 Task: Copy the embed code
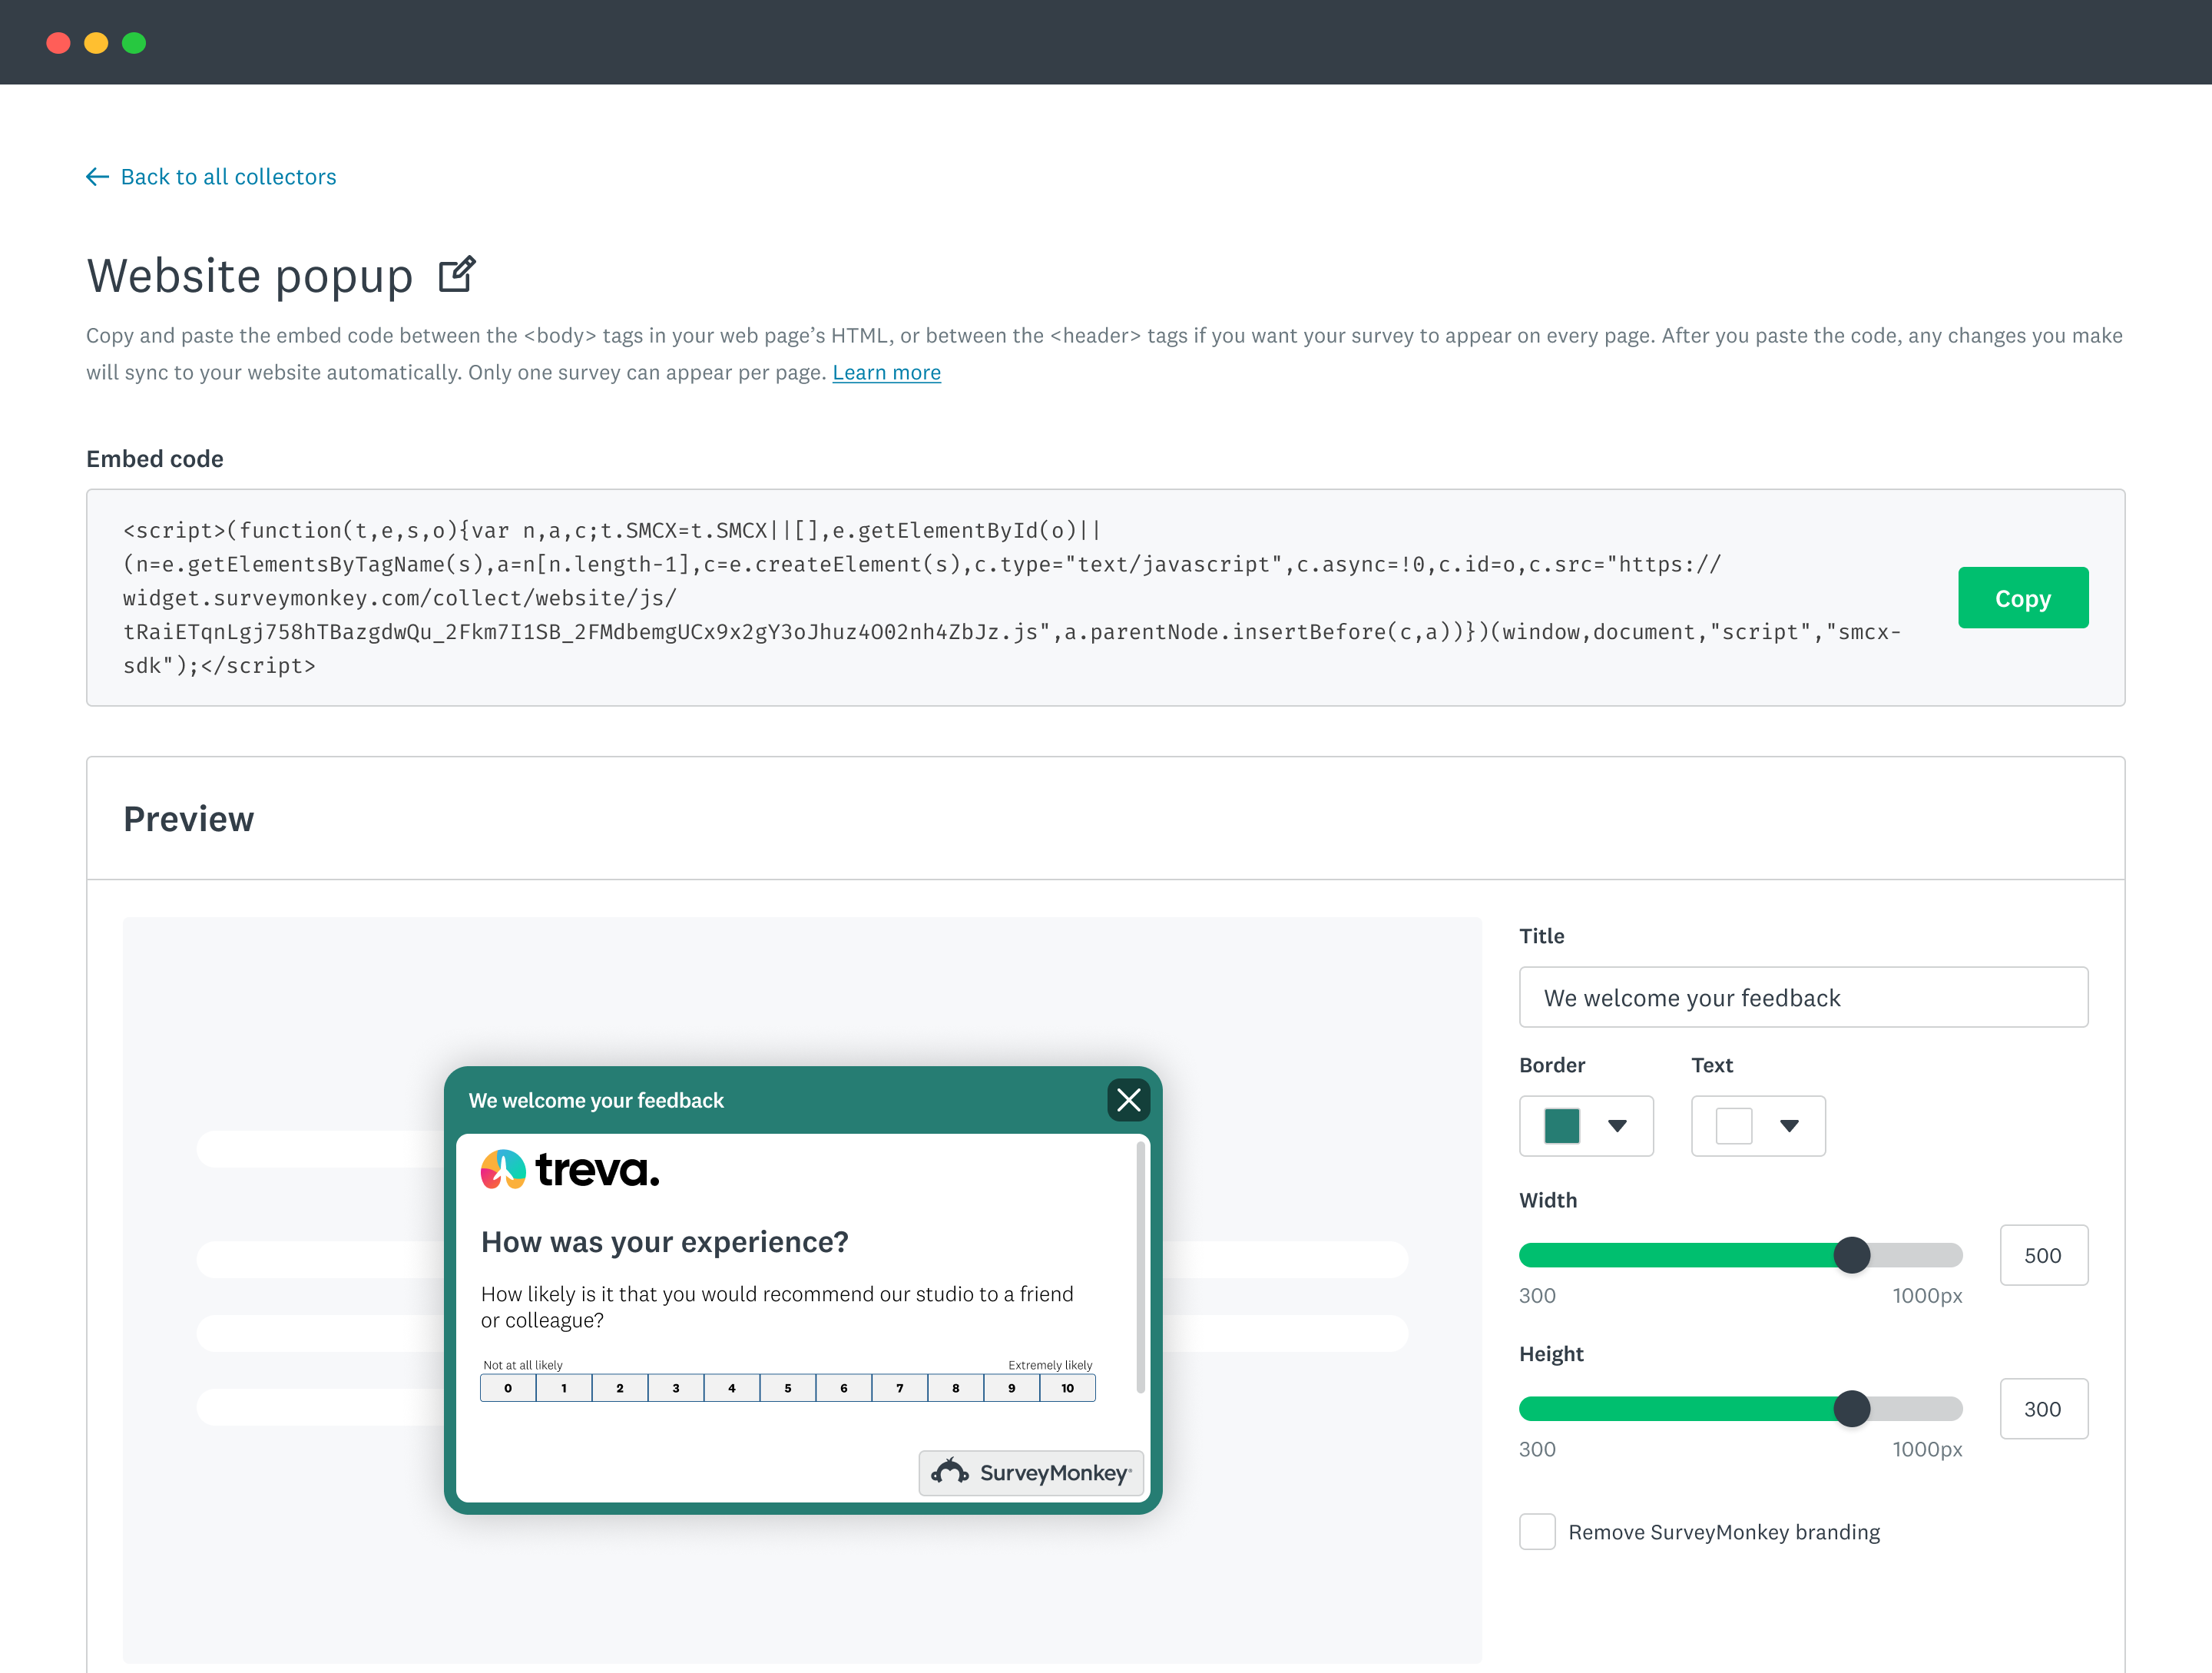click(x=2022, y=598)
